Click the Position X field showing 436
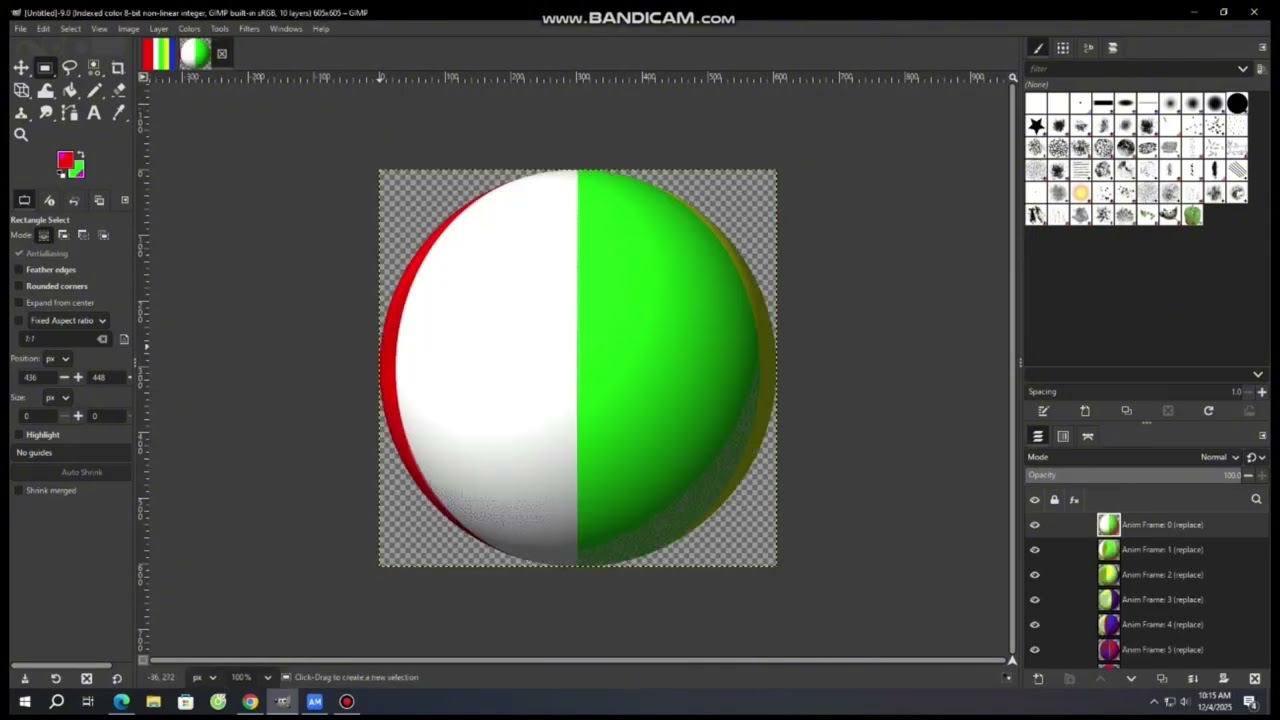Image resolution: width=1280 pixels, height=720 pixels. click(38, 377)
